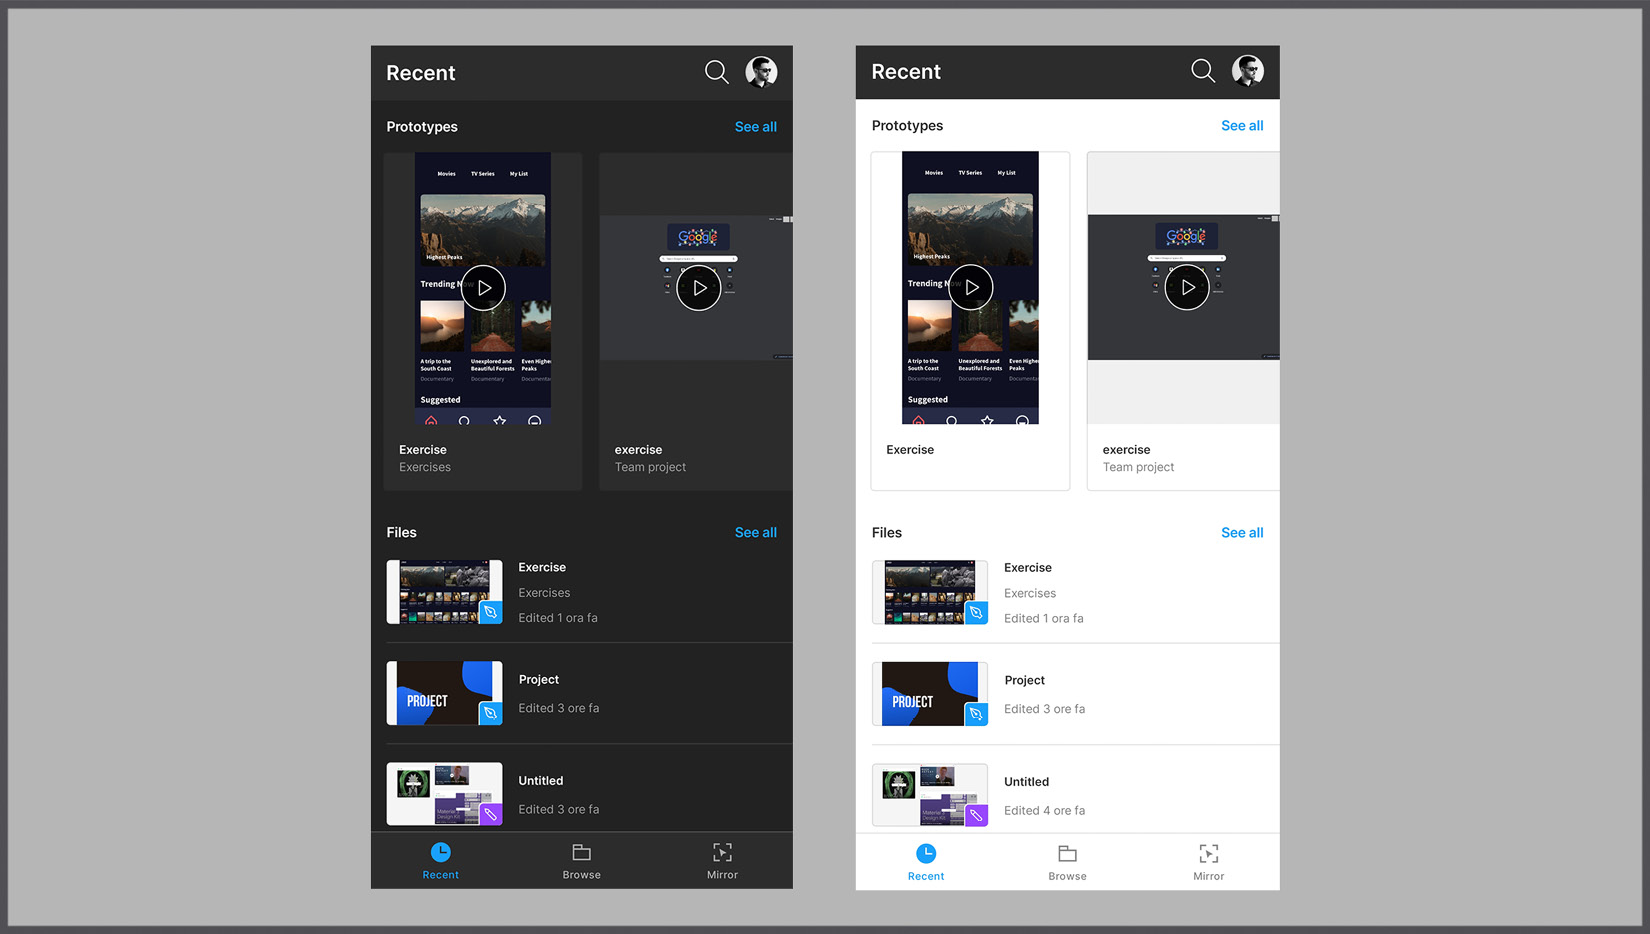The height and width of the screenshot is (934, 1650).
Task: Select the Project file thumbnail in light theme
Action: 929,693
